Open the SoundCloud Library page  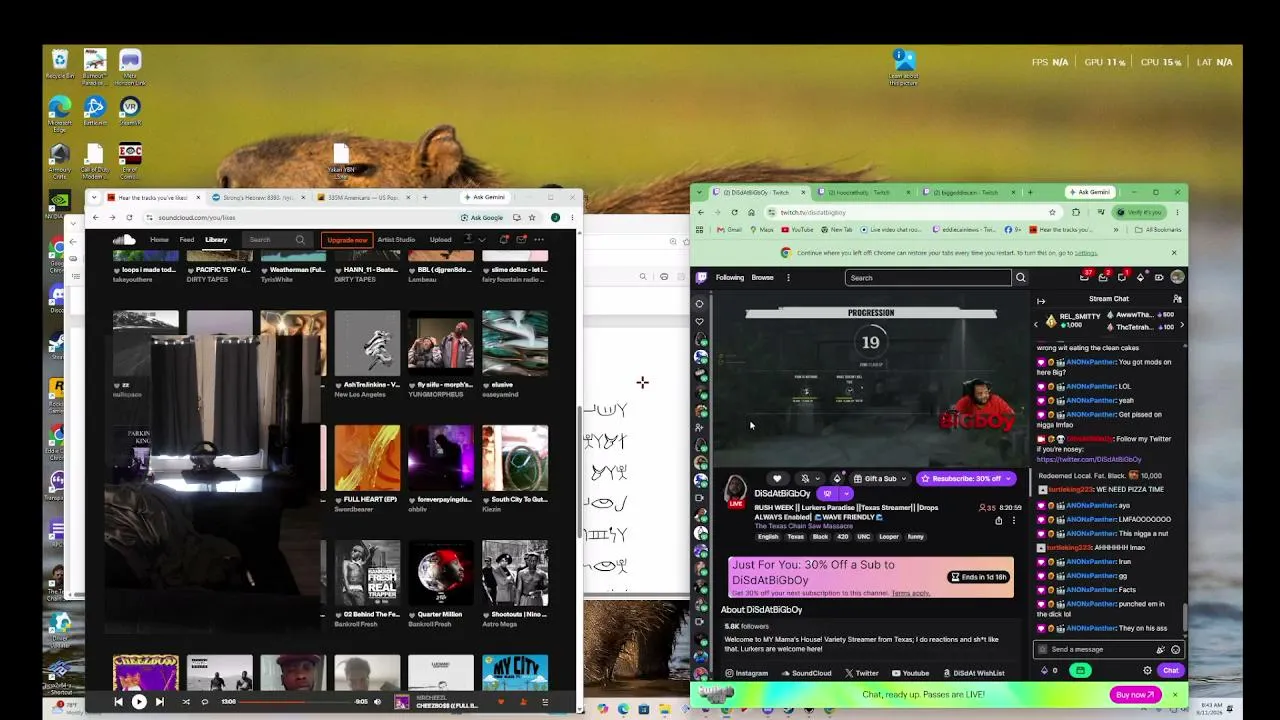(x=216, y=240)
